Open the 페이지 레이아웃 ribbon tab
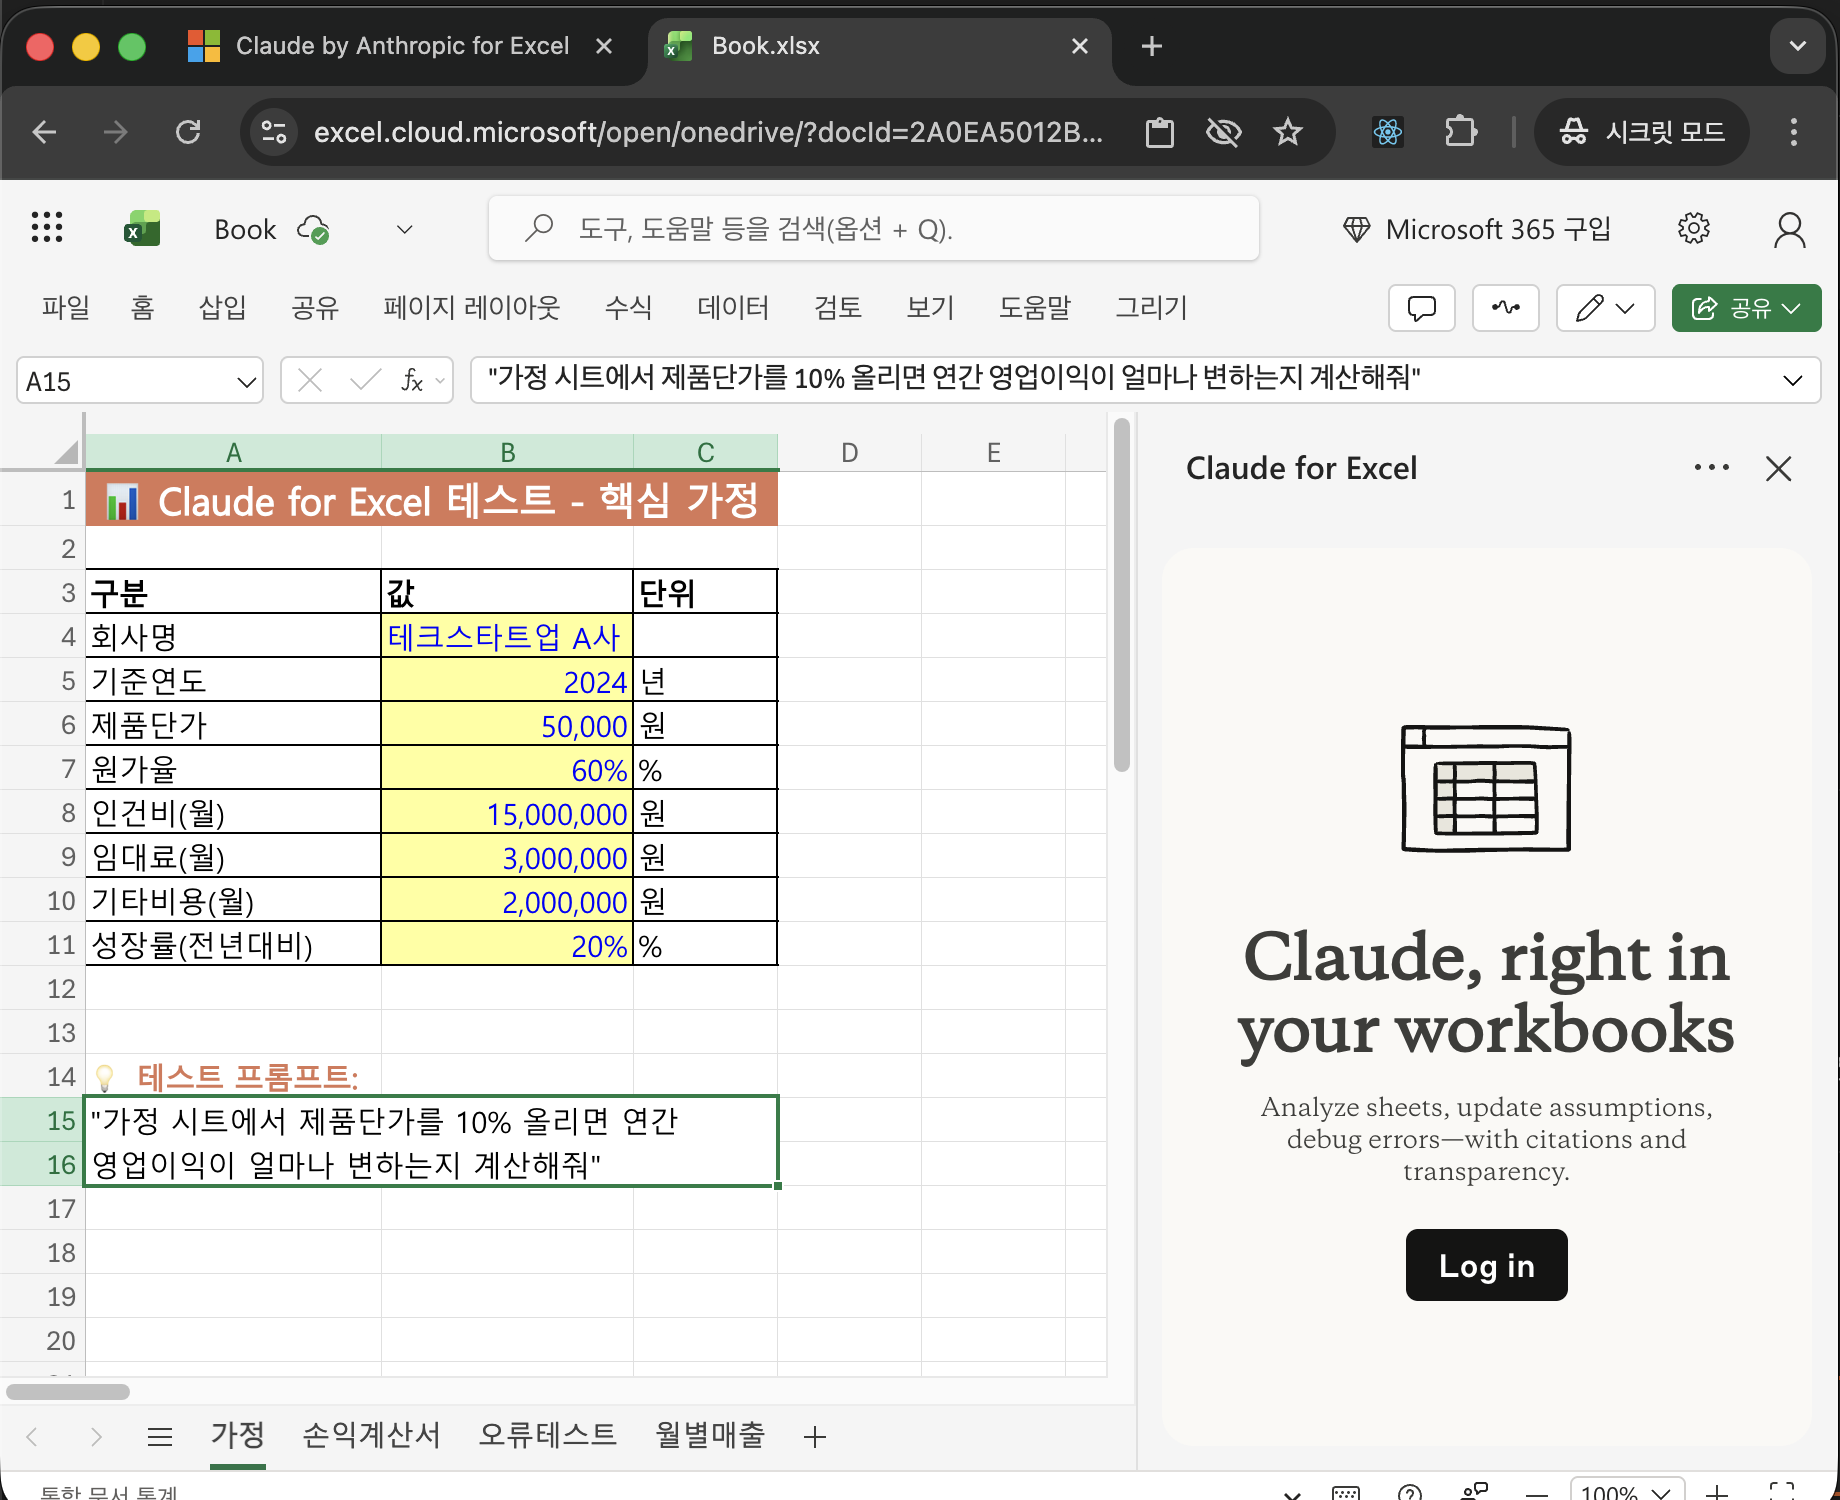This screenshot has height=1500, width=1840. click(x=471, y=307)
